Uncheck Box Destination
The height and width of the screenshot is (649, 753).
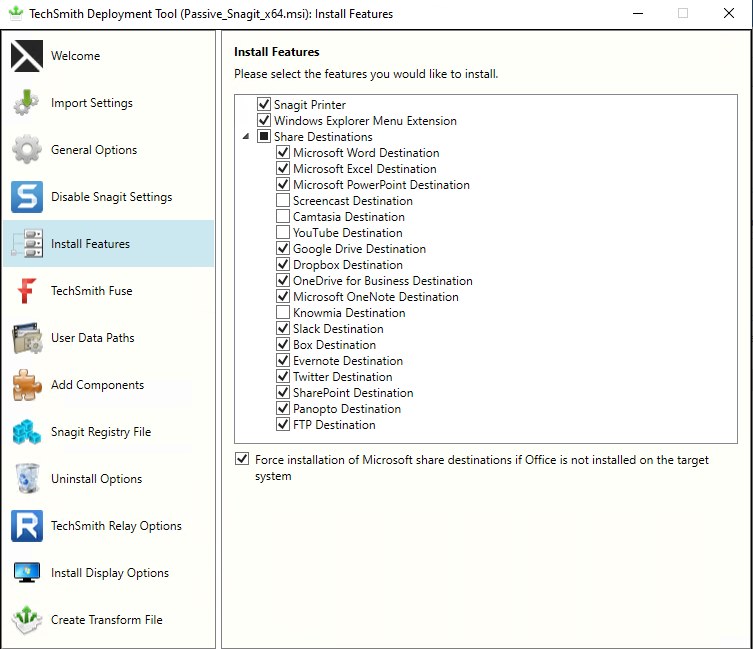(283, 344)
